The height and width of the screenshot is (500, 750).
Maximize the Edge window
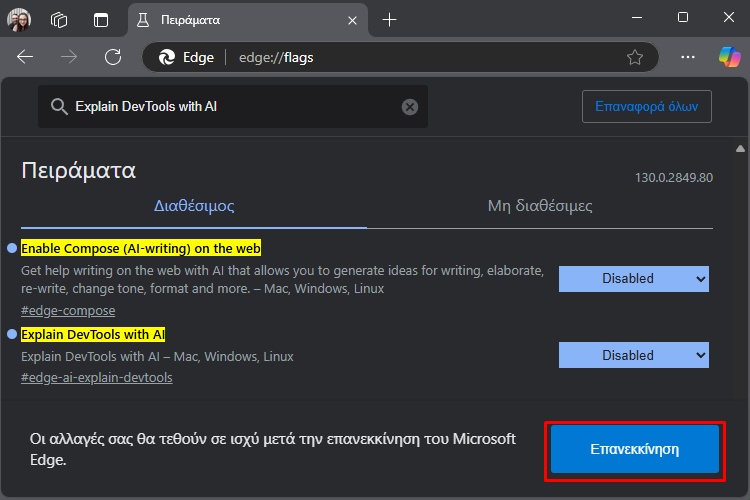(x=683, y=17)
